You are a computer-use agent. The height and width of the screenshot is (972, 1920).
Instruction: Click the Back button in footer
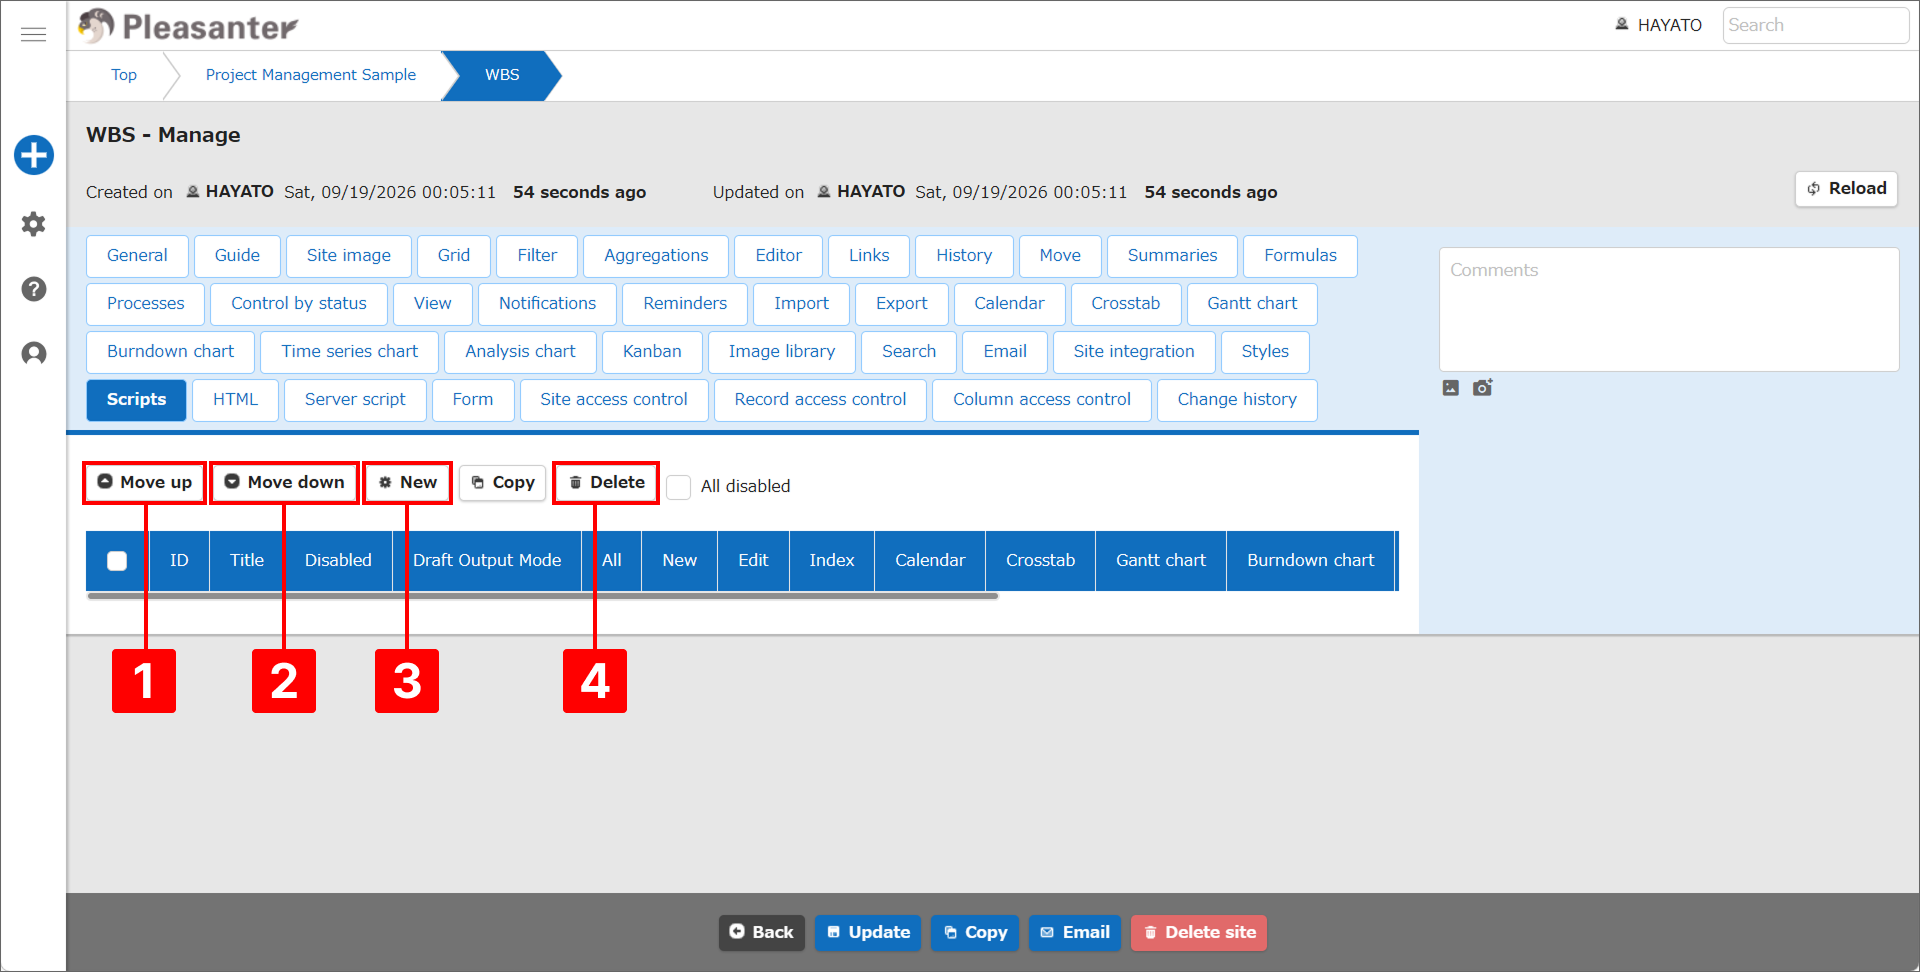tap(761, 932)
